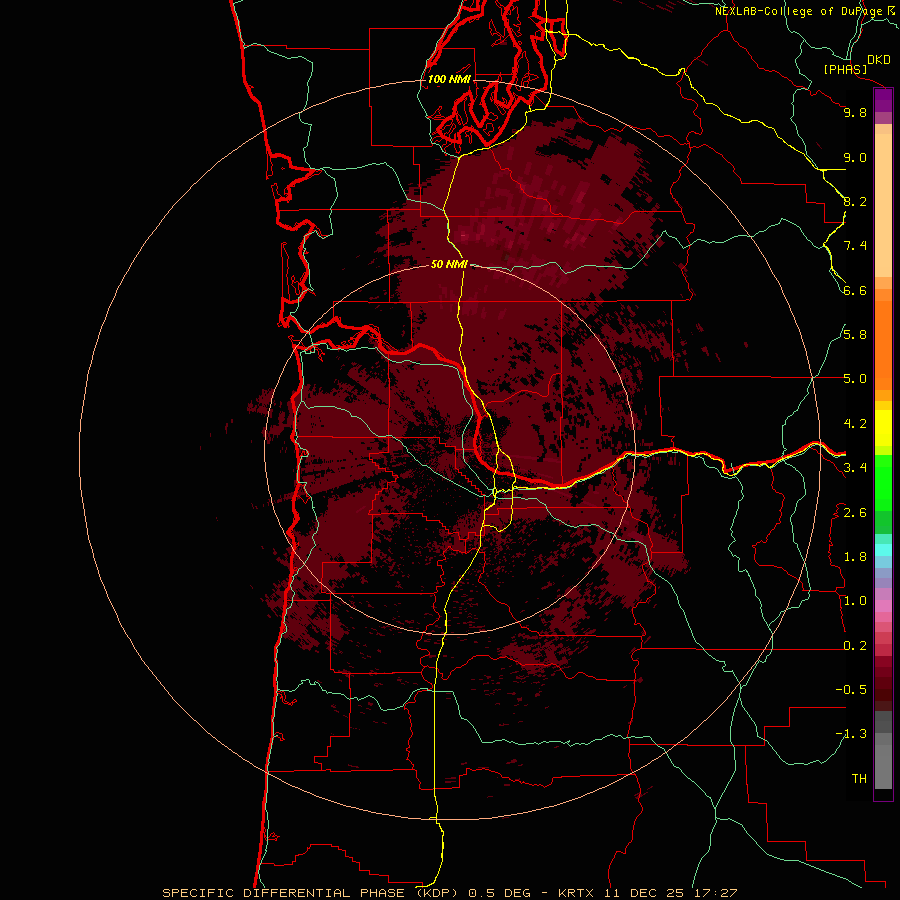Click the 0.2 value on the color scale
Image resolution: width=900 pixels, height=900 pixels.
coord(855,646)
